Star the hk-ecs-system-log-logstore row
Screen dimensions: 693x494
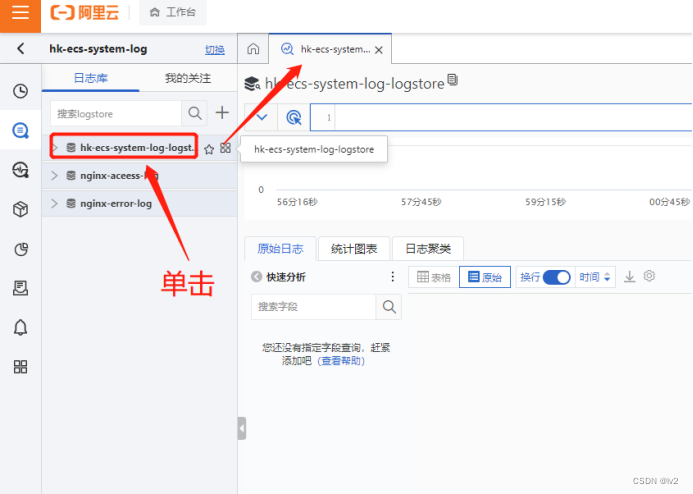209,149
